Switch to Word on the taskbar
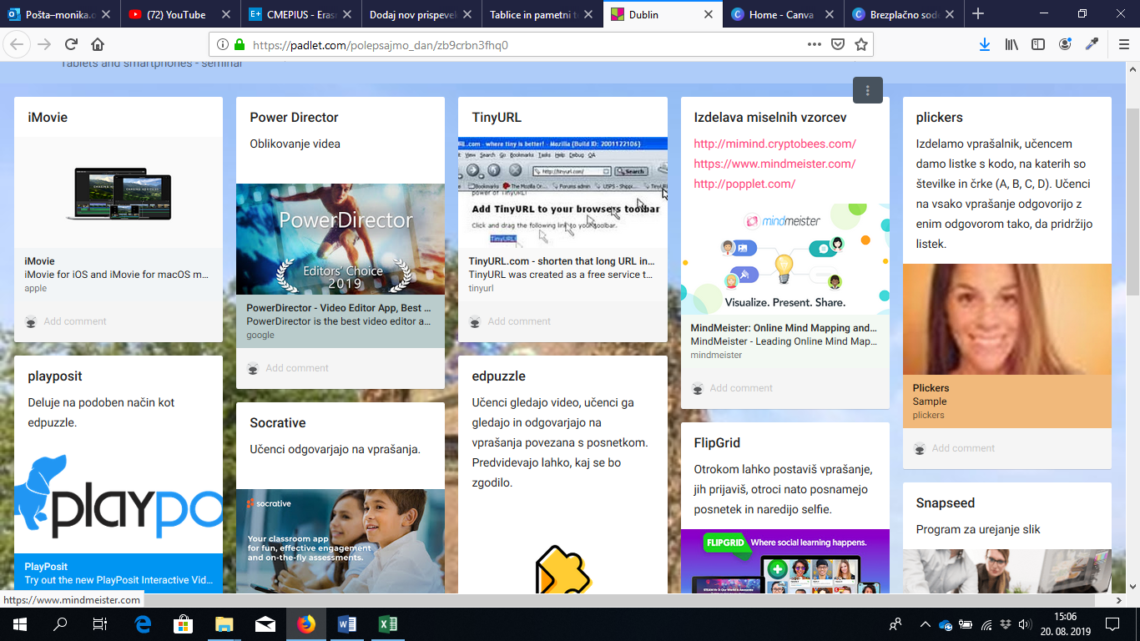This screenshot has width=1140, height=641. [347, 624]
